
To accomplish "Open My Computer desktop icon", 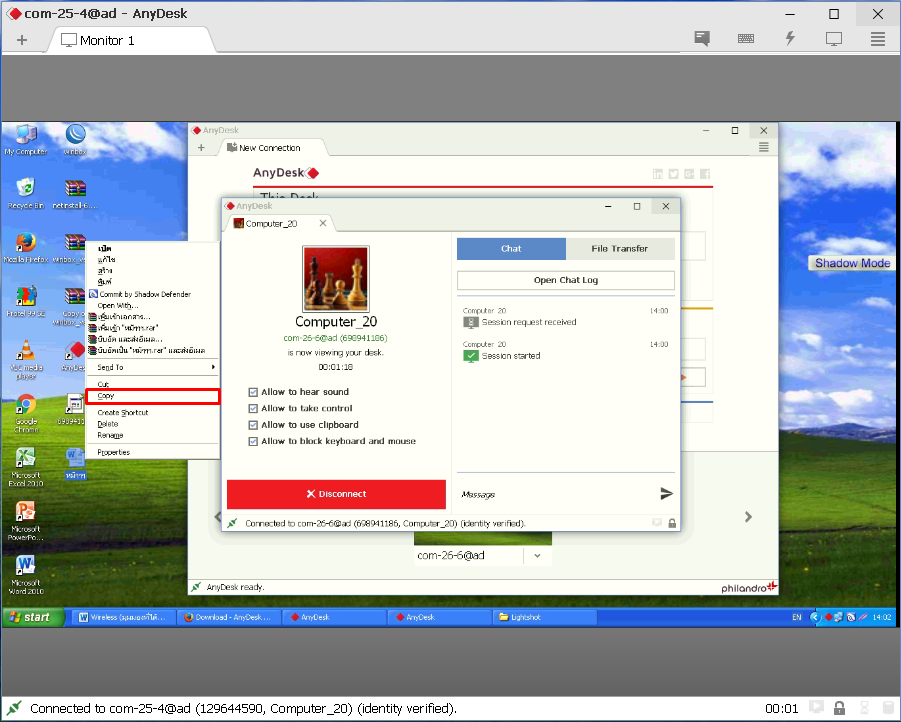I will pyautogui.click(x=25, y=140).
